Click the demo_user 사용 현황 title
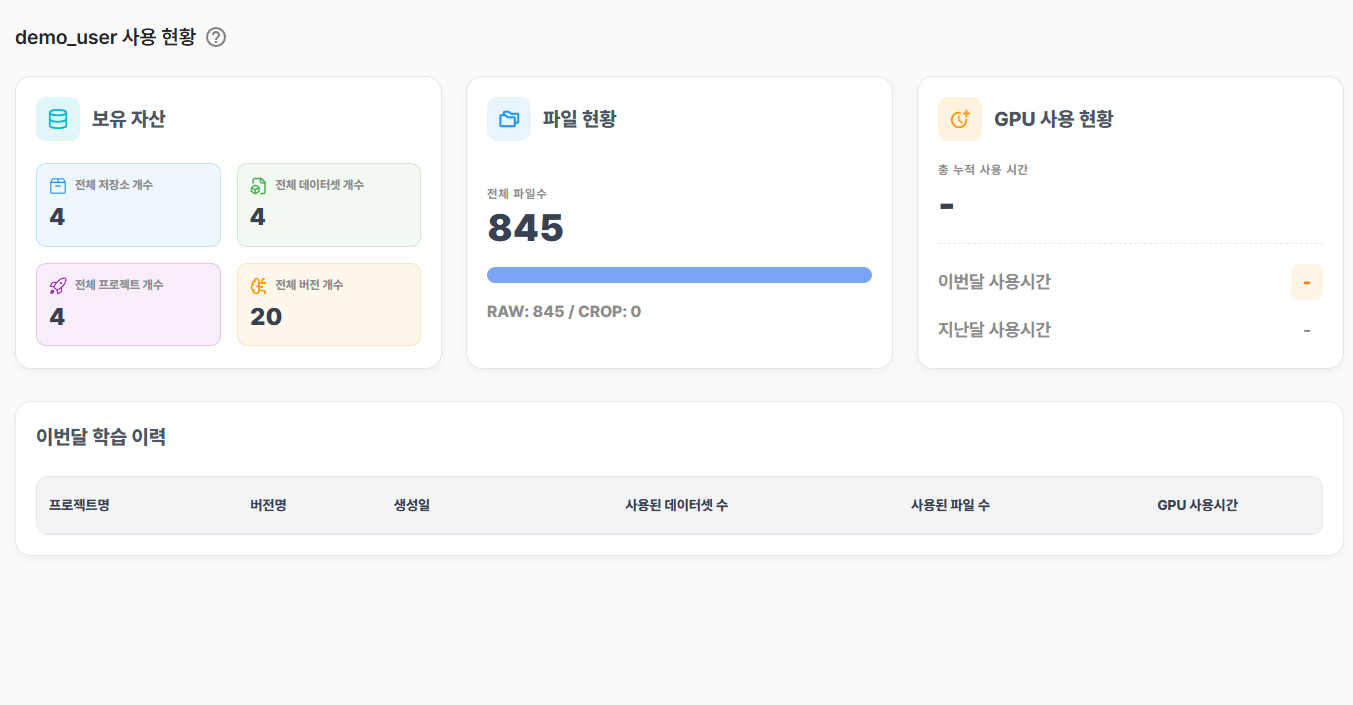This screenshot has height=705, width=1353. coord(106,38)
